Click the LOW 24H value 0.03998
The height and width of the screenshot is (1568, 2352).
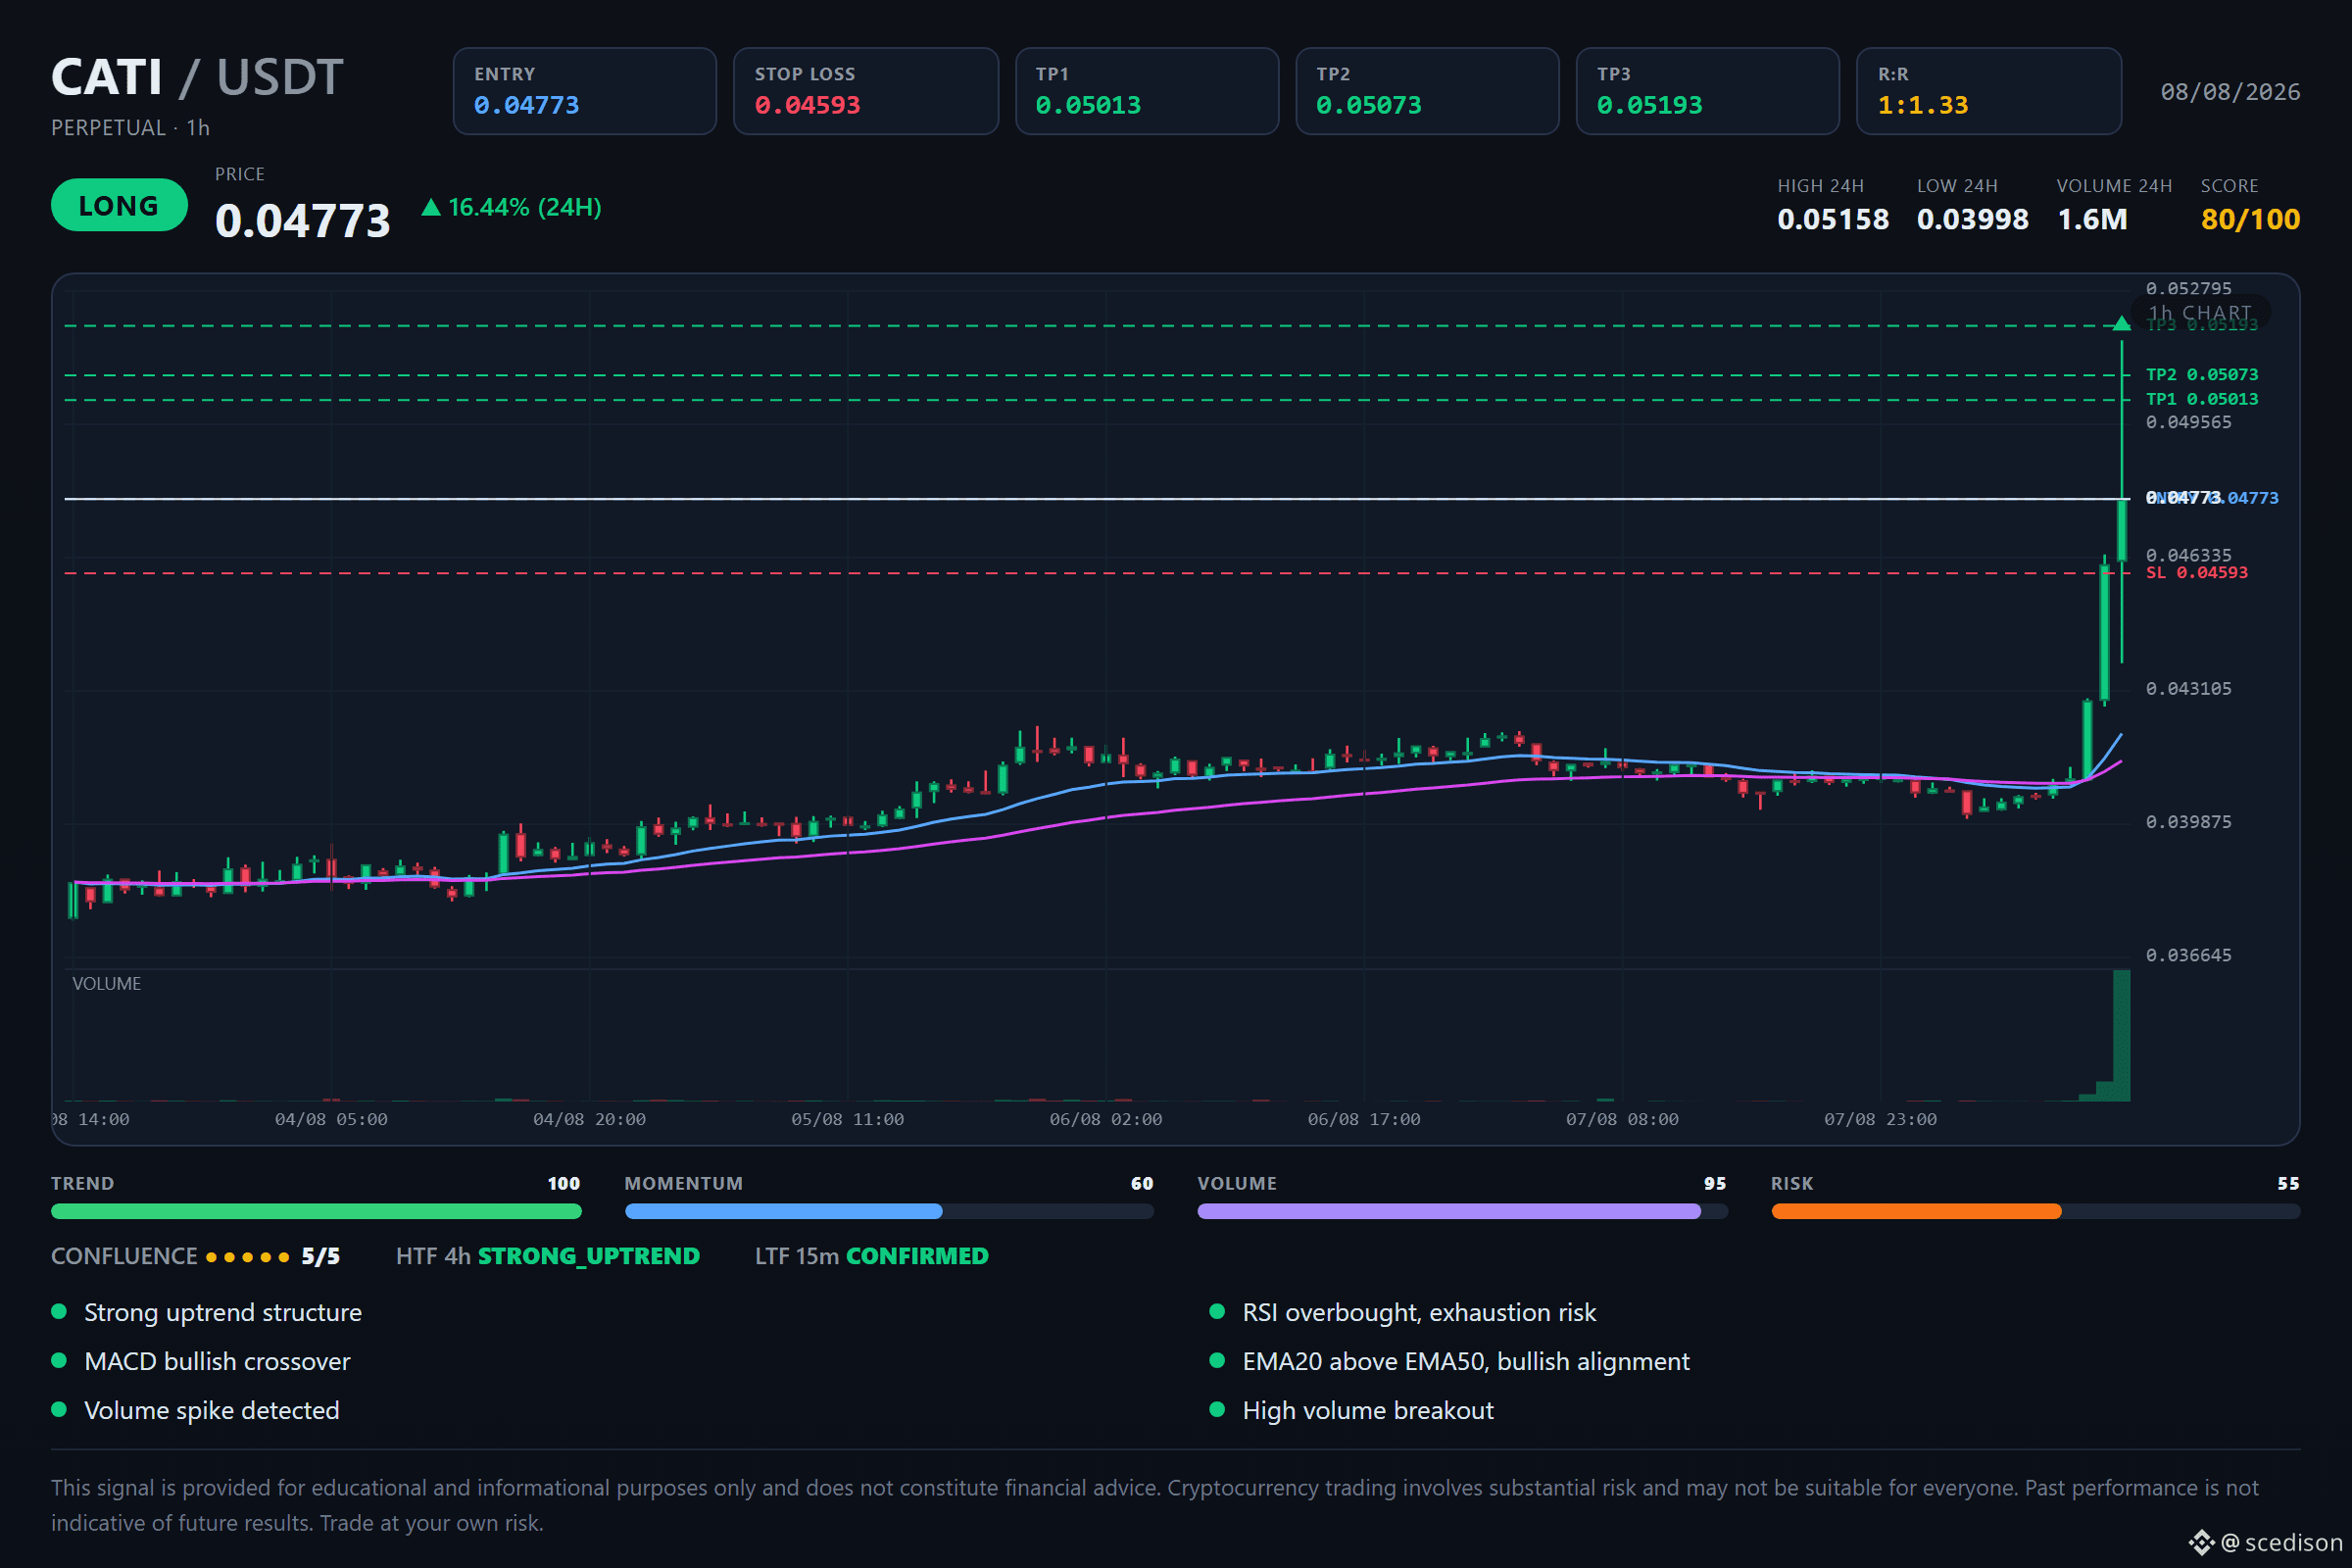[1972, 219]
